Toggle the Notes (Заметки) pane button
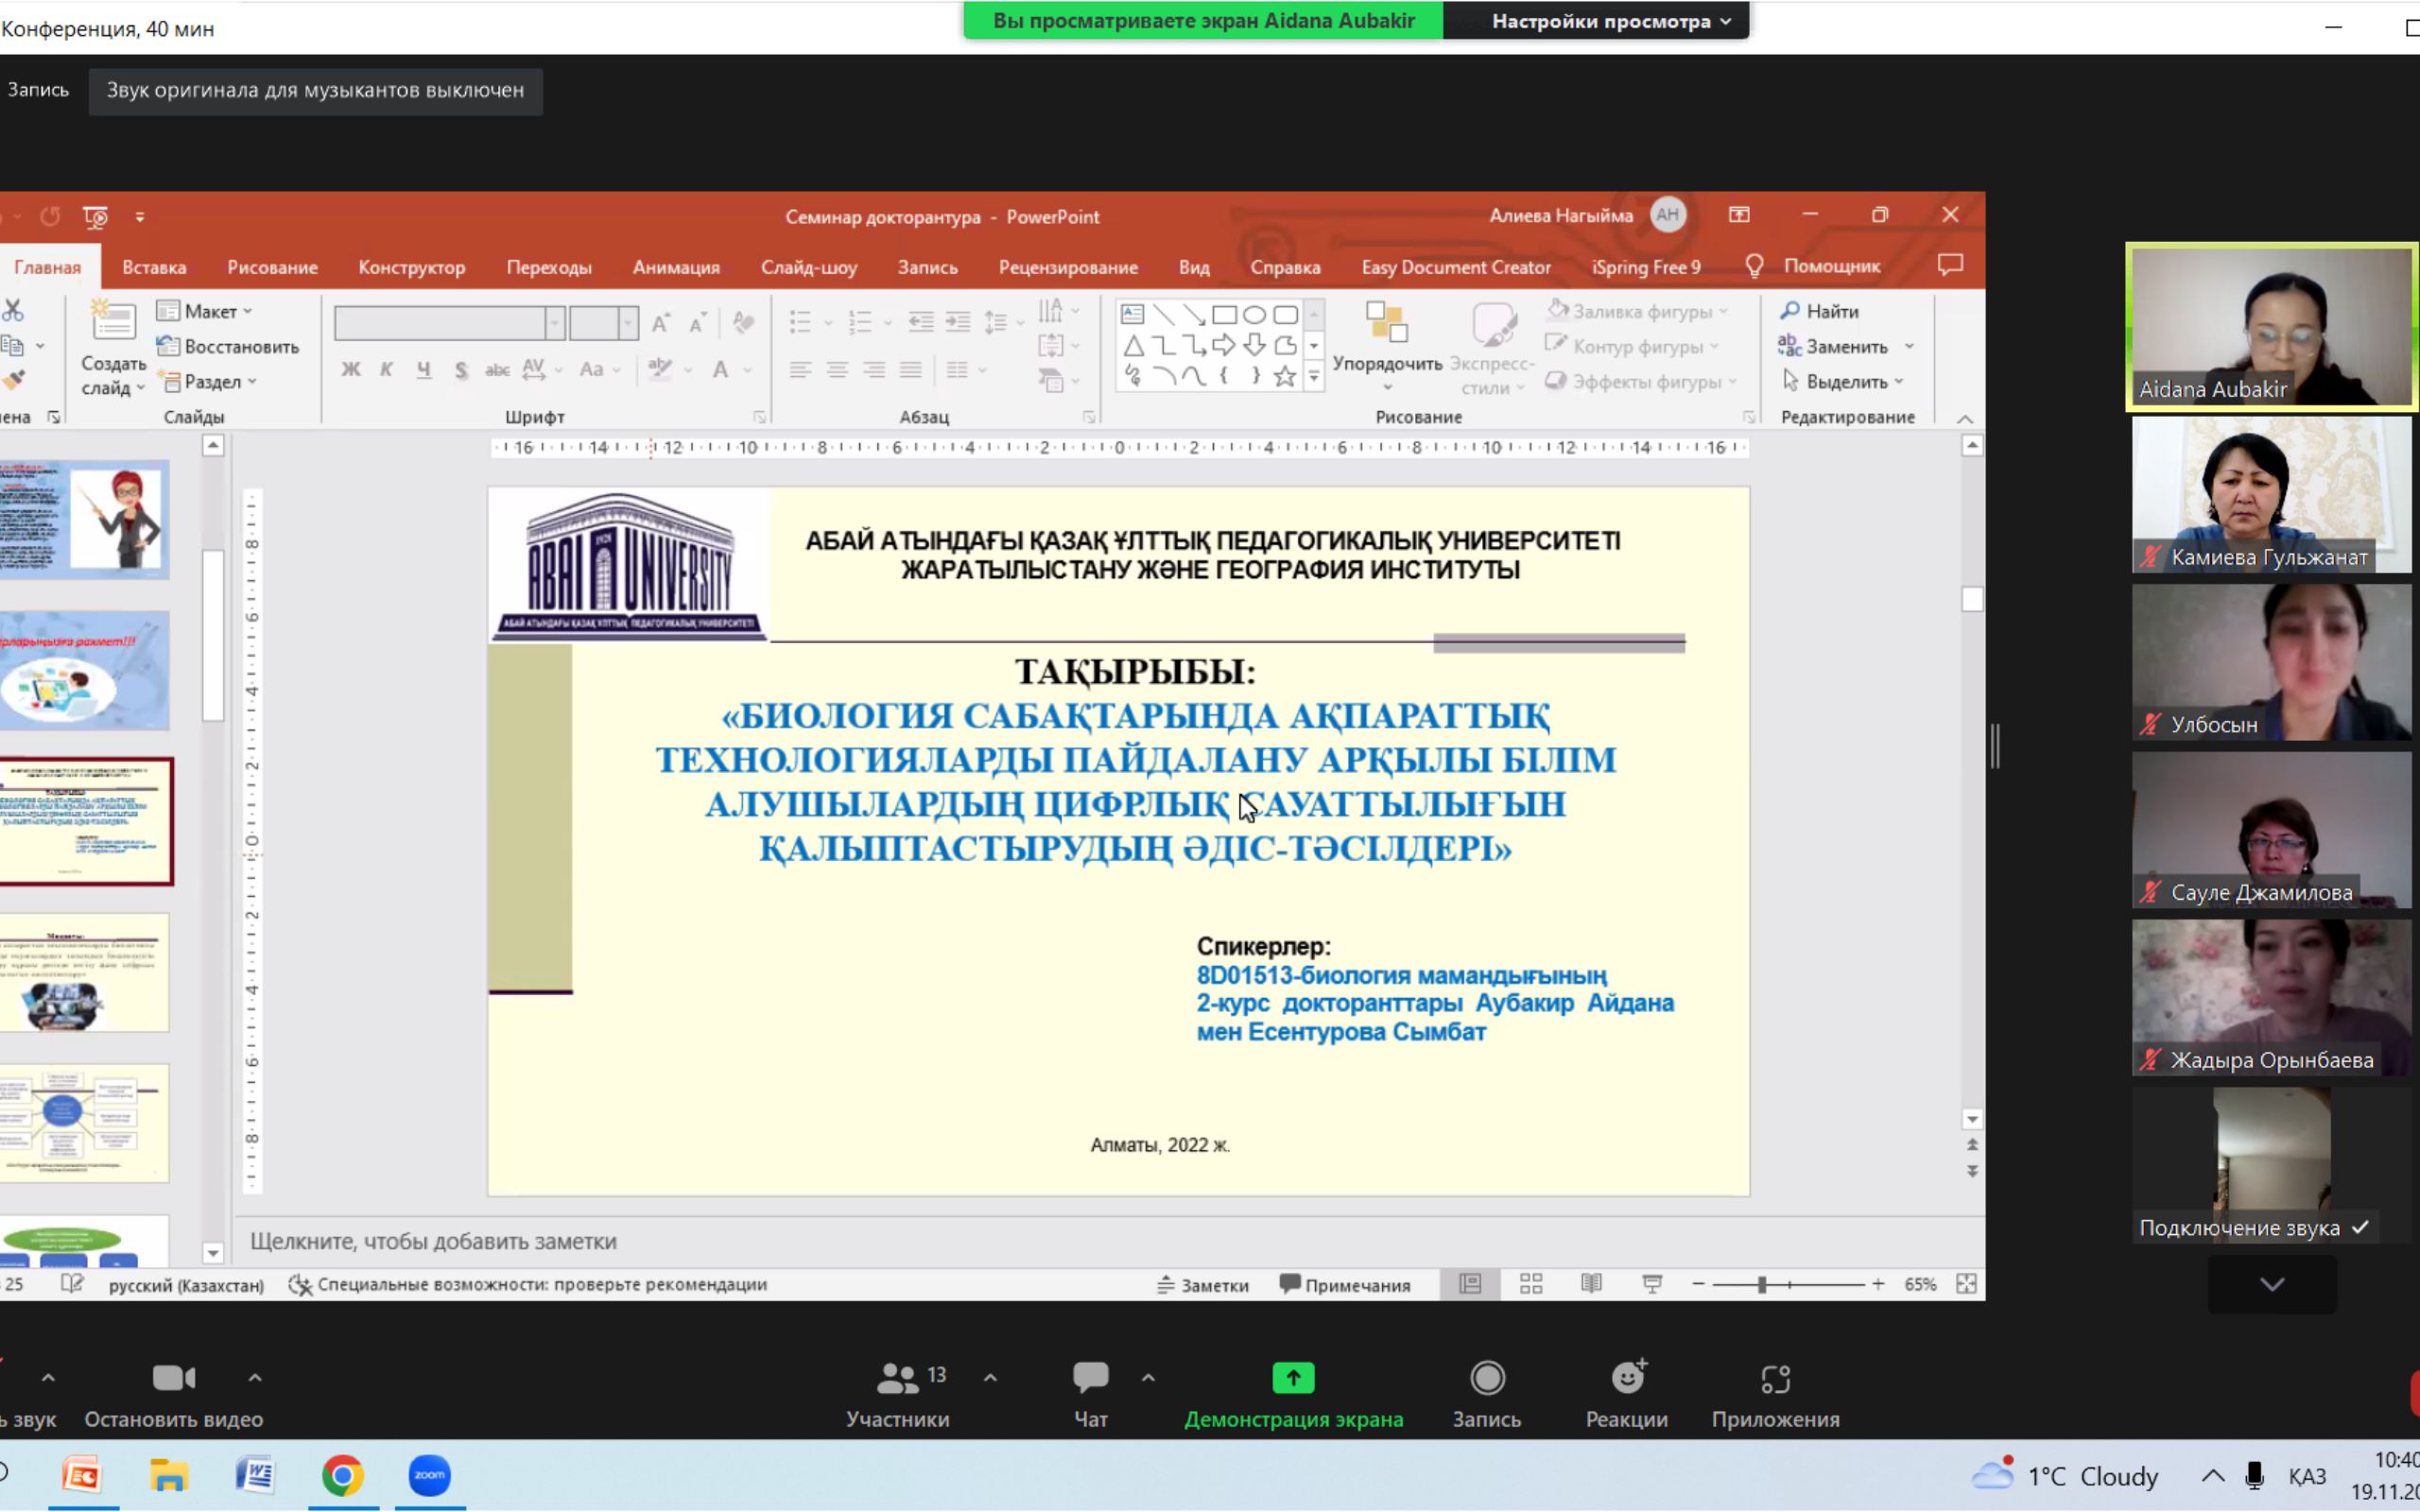The image size is (2420, 1512). tap(1203, 1285)
